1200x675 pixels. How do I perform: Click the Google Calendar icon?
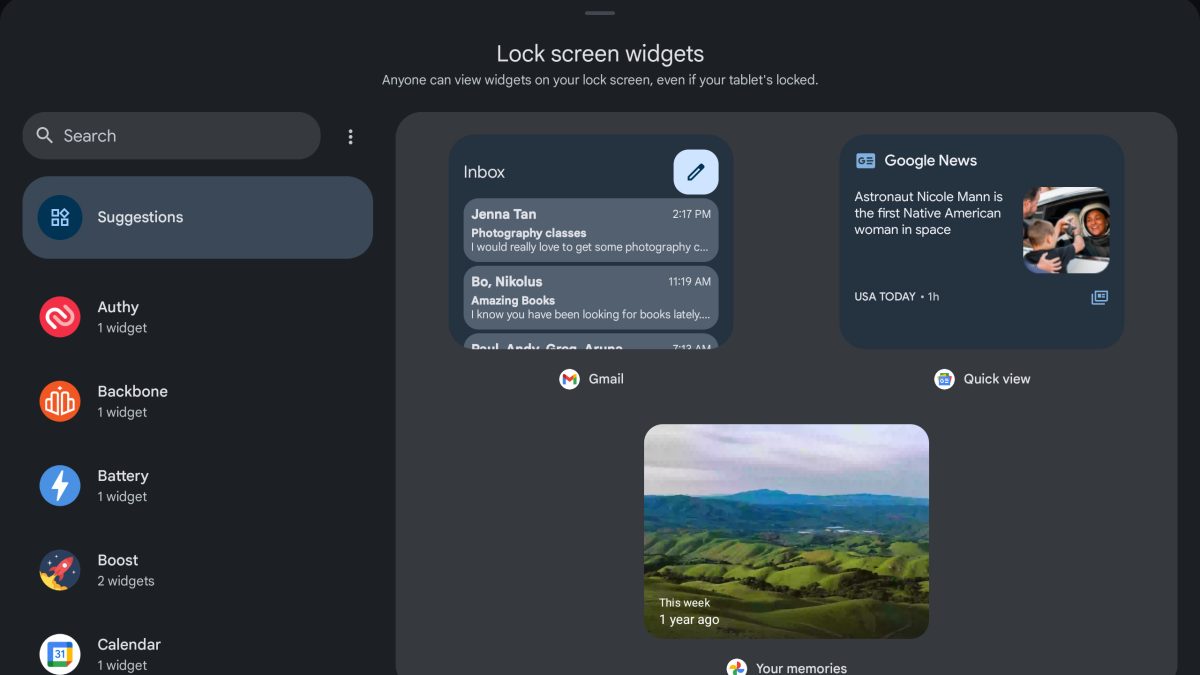point(60,654)
